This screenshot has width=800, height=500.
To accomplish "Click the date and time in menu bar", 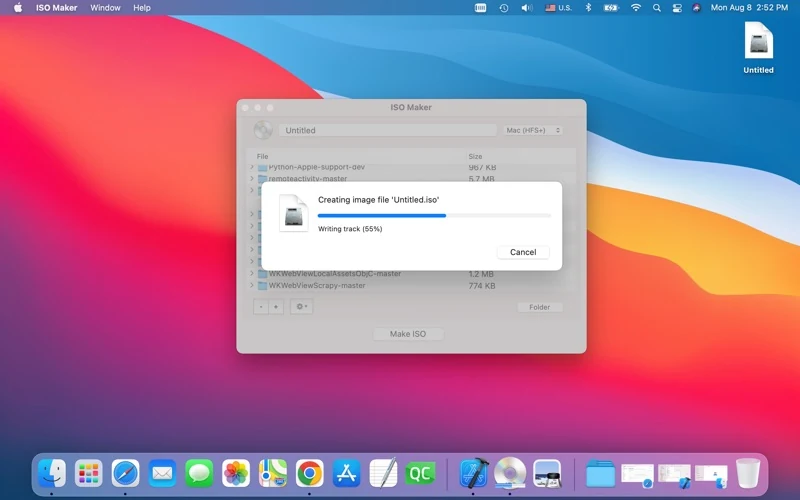I will tap(749, 8).
